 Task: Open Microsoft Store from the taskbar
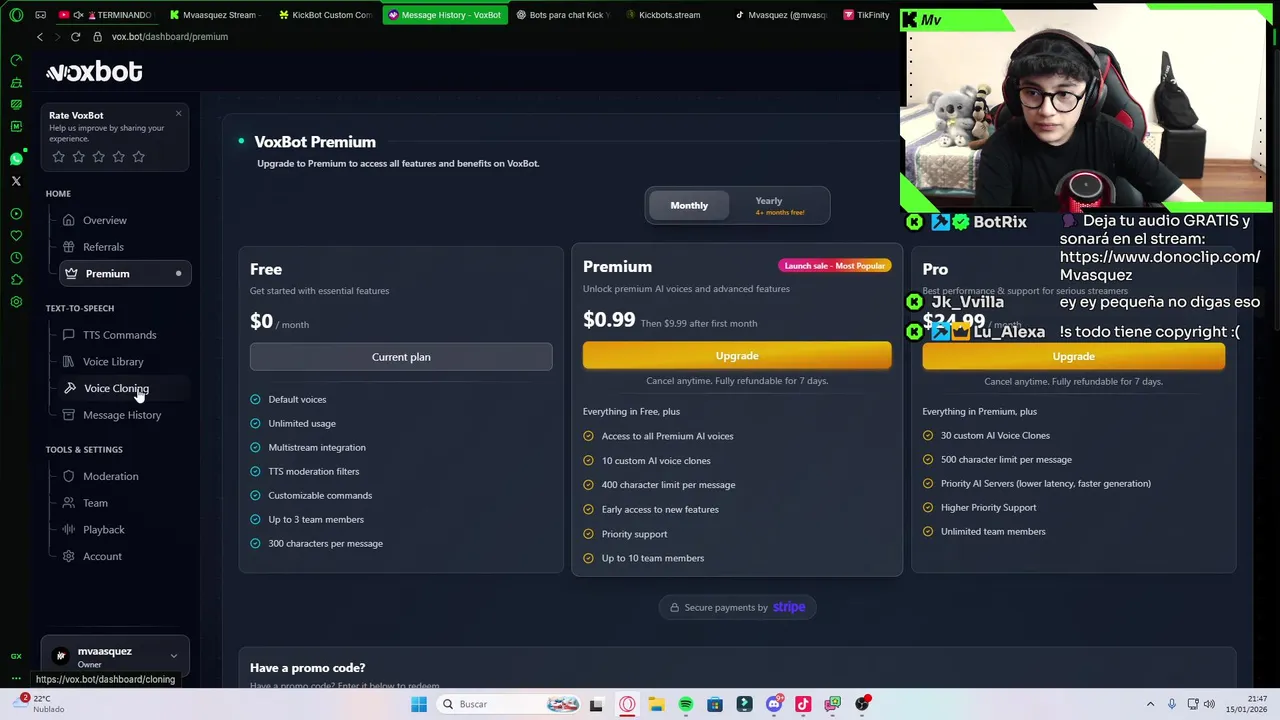point(715,704)
